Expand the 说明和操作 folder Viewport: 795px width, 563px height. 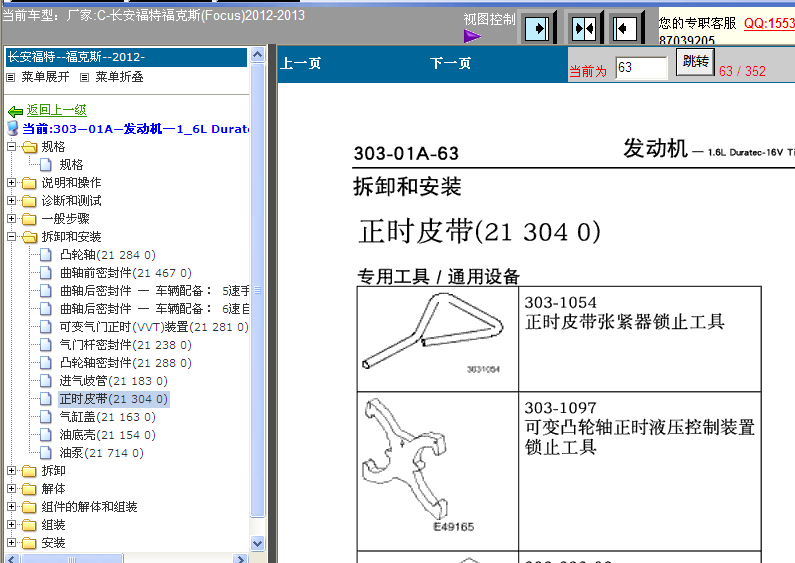[x=11, y=183]
